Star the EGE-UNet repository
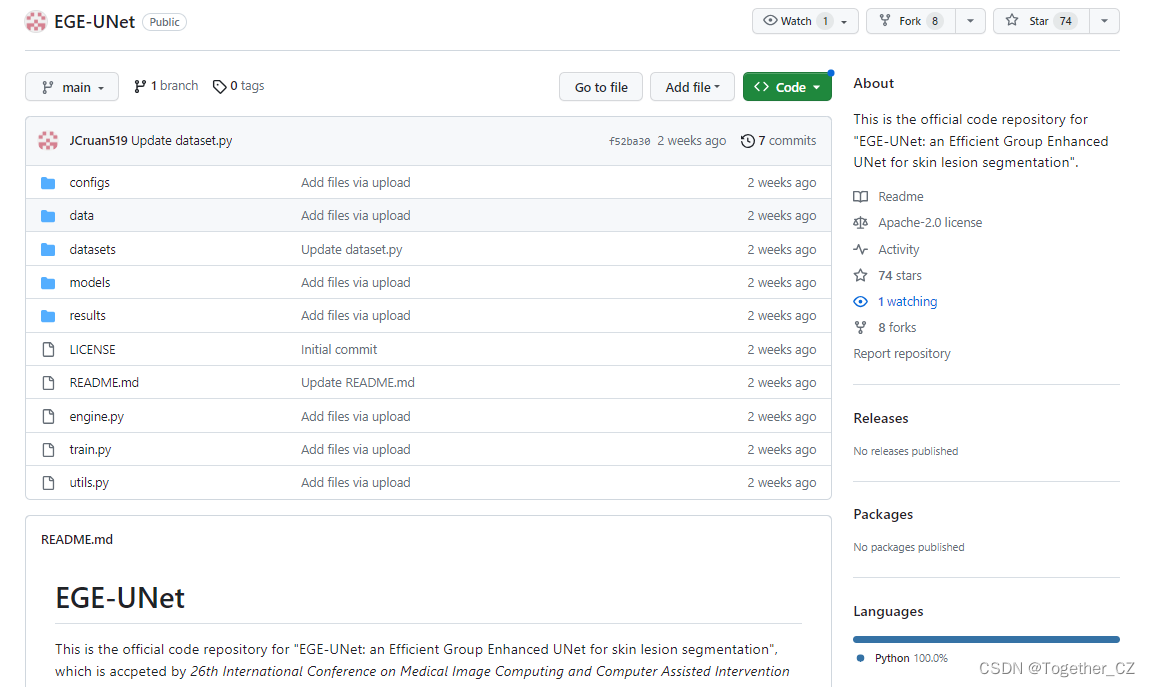 1039,21
